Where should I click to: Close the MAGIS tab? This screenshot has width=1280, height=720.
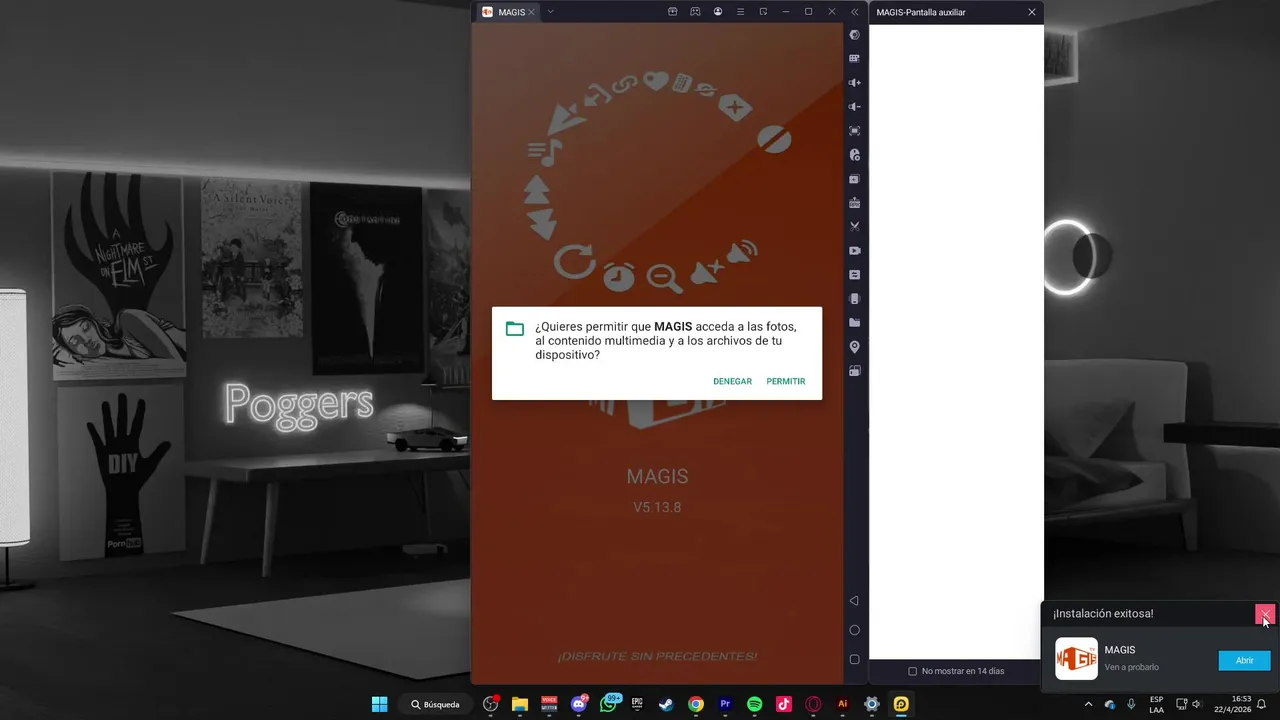coord(532,12)
